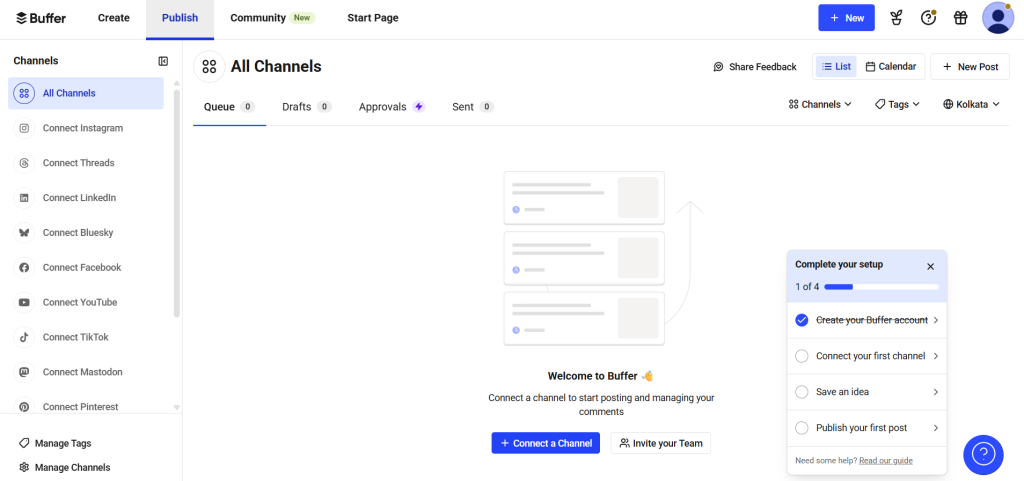Click the YouTube icon in sidebar
The width and height of the screenshot is (1024, 481).
coord(24,302)
